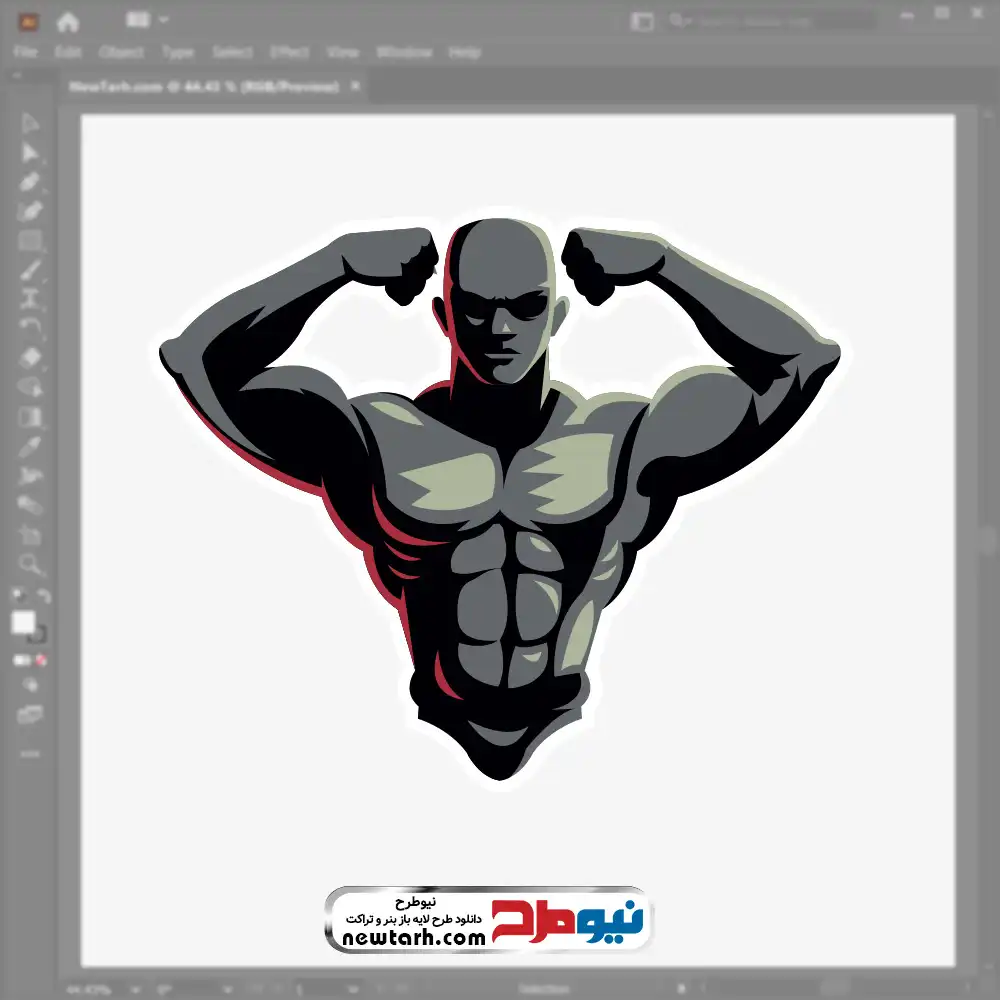
Task: Select the Selection tool arrow
Action: tap(30, 123)
